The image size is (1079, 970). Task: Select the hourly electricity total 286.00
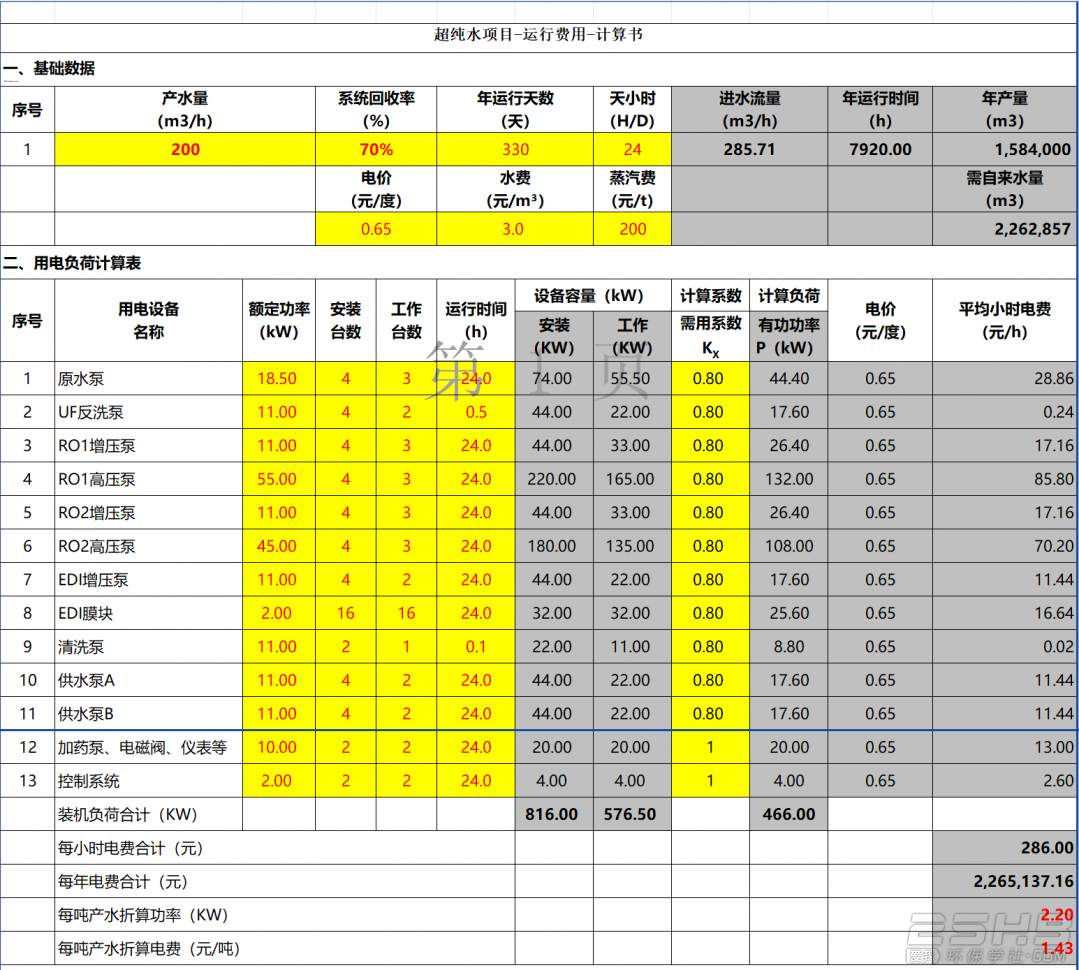pyautogui.click(x=1005, y=848)
